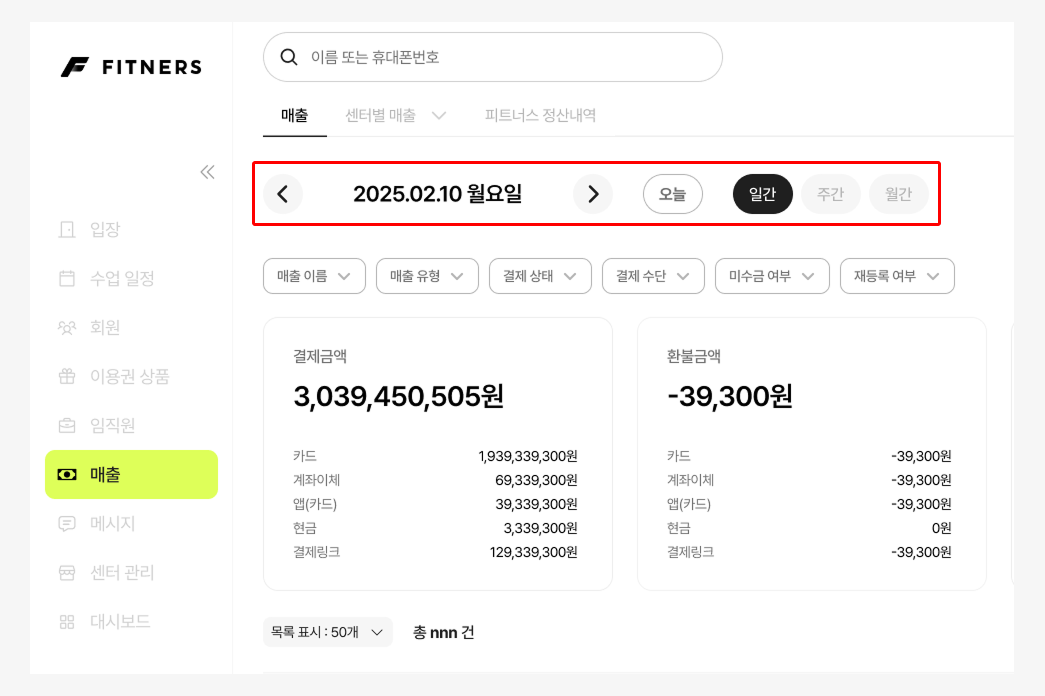Switch to 월간 monthly view
The height and width of the screenshot is (696, 1045).
click(898, 194)
